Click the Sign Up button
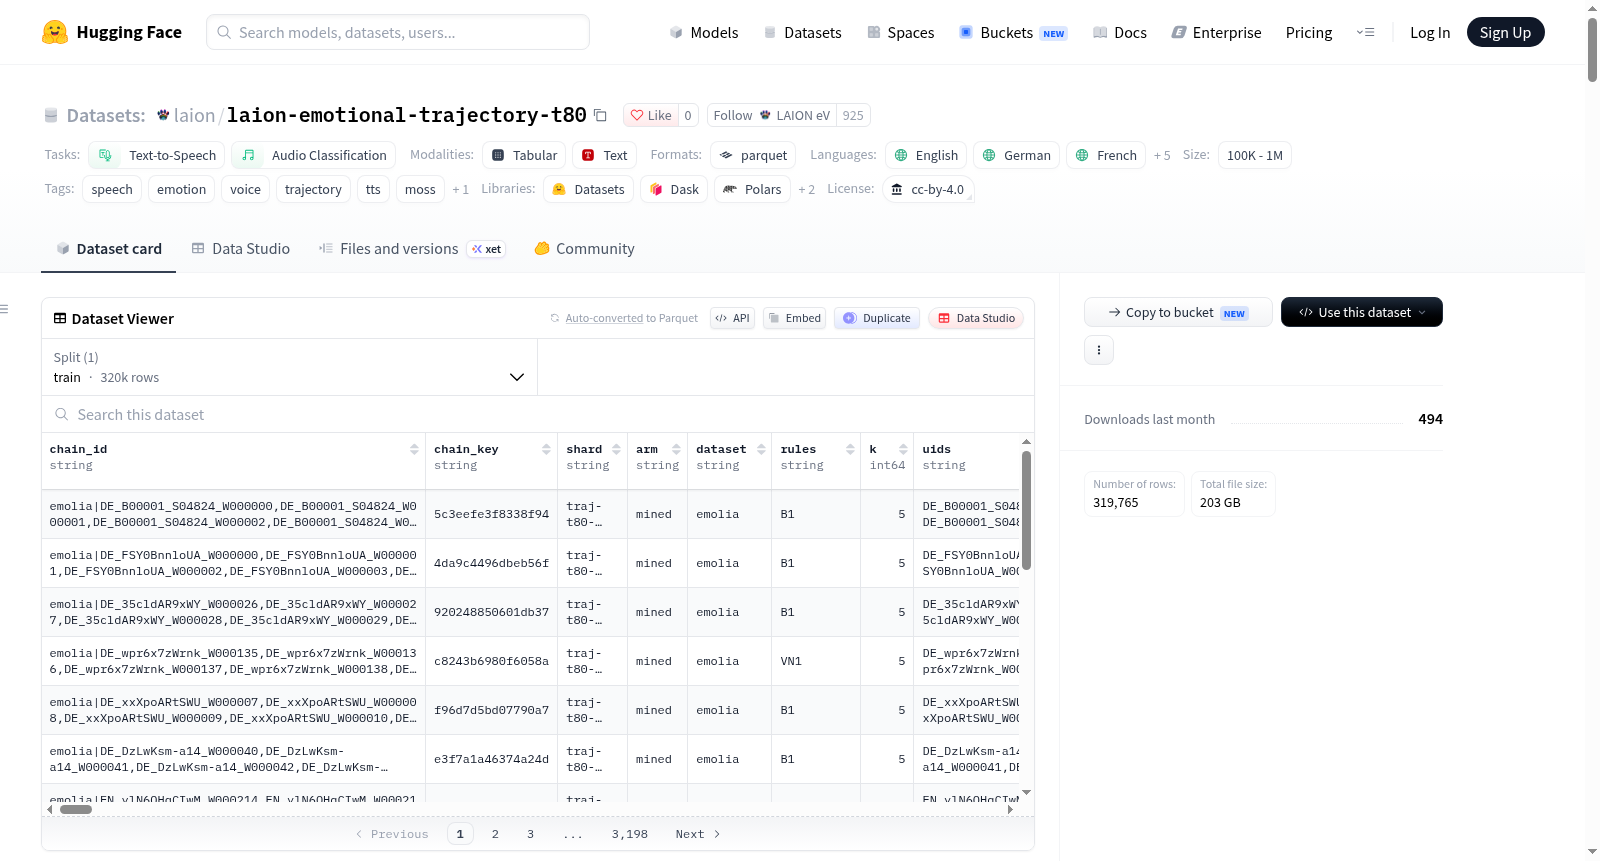 (x=1506, y=32)
